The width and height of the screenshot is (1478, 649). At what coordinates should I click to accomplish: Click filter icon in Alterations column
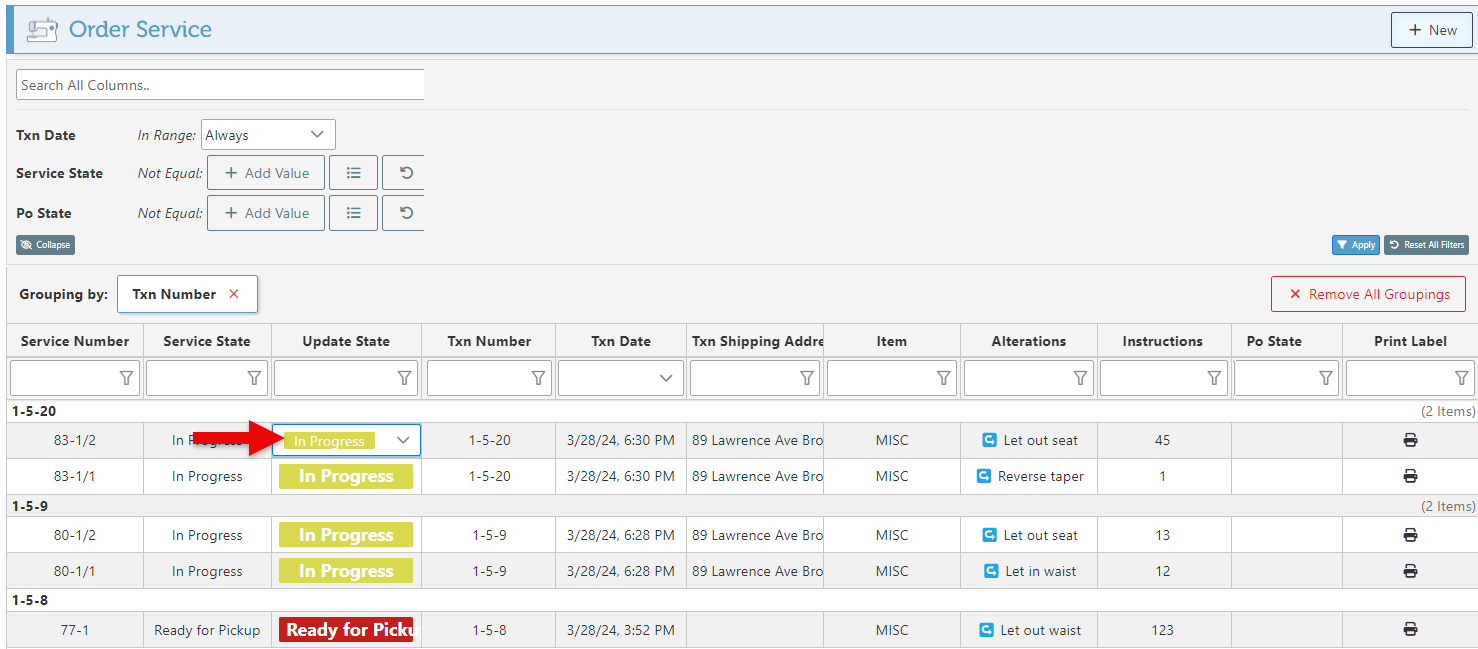[x=1080, y=378]
